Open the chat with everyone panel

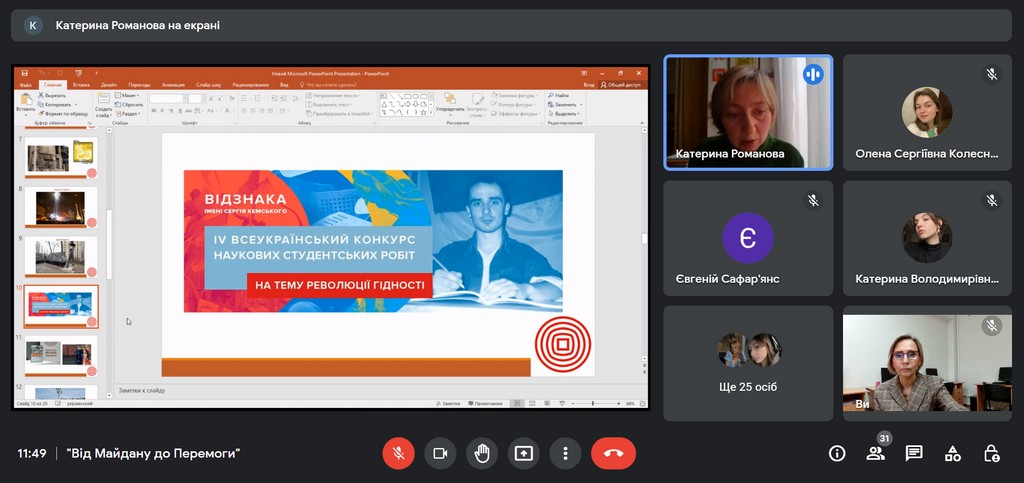[914, 453]
